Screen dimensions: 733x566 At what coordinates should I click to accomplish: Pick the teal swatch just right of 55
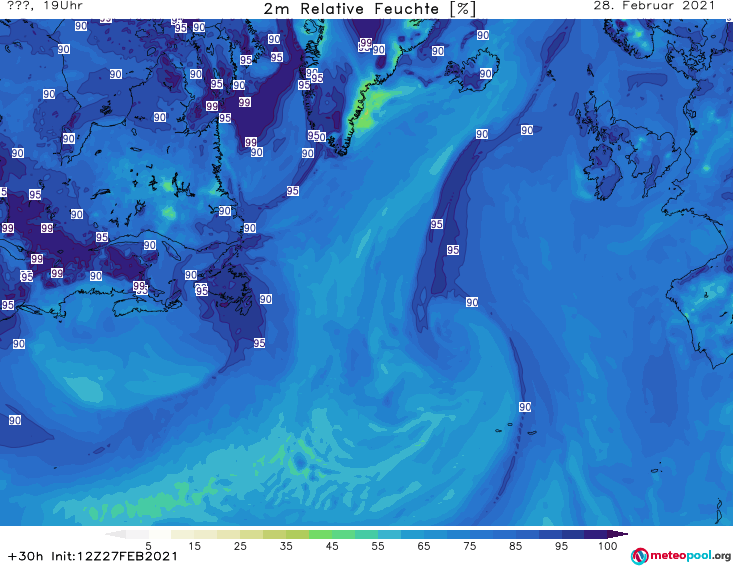click(389, 534)
